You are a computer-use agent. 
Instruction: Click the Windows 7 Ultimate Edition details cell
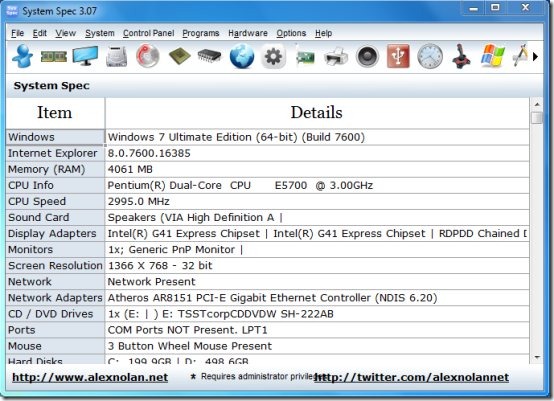317,137
